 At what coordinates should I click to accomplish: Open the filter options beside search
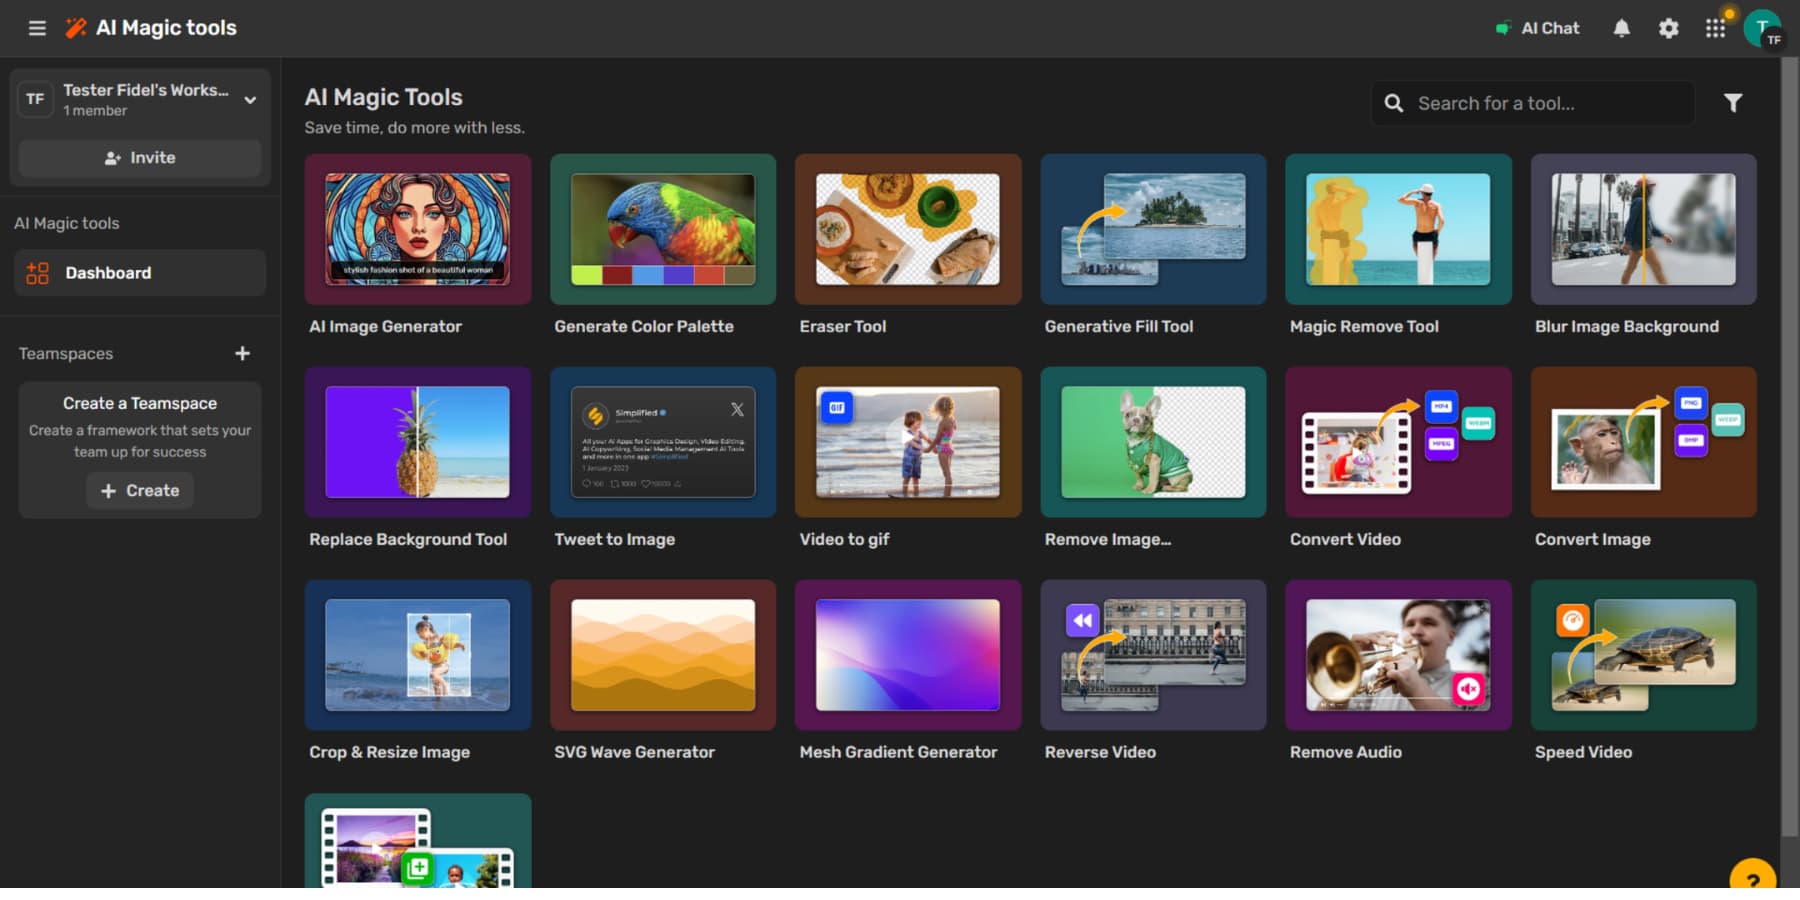(1733, 102)
